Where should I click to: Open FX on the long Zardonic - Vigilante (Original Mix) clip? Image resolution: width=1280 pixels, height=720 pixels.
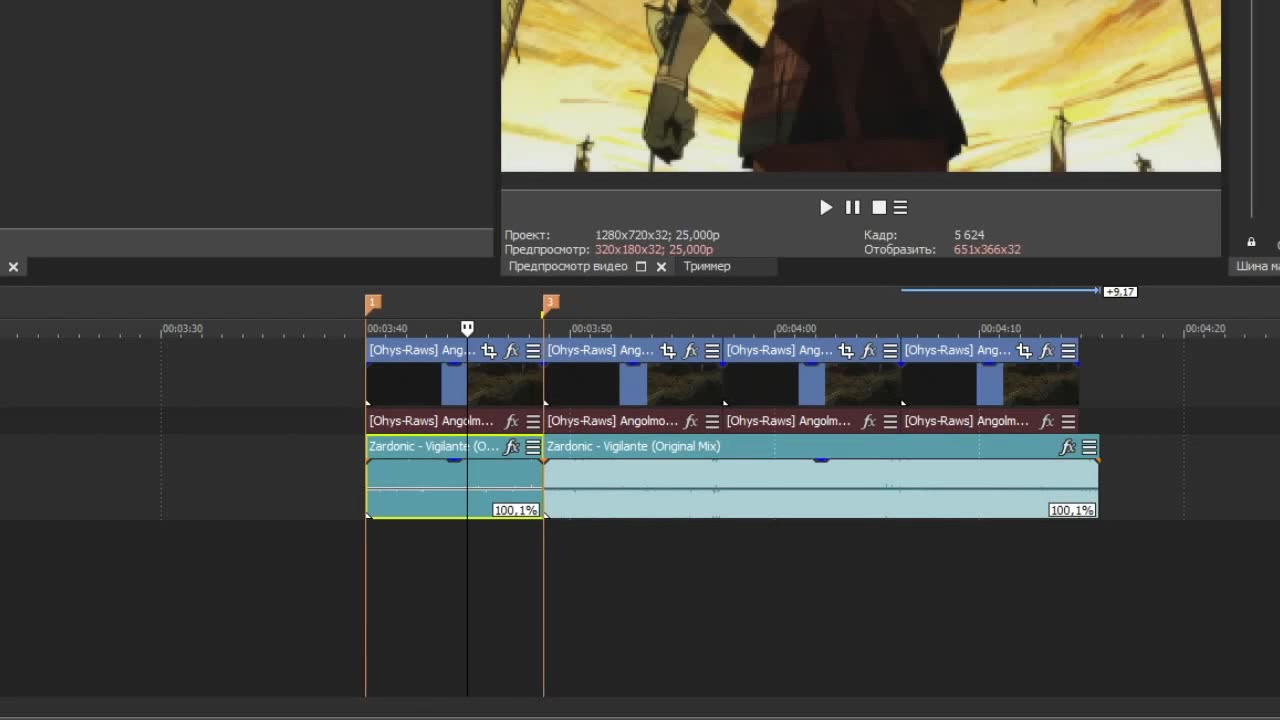pyautogui.click(x=1067, y=447)
